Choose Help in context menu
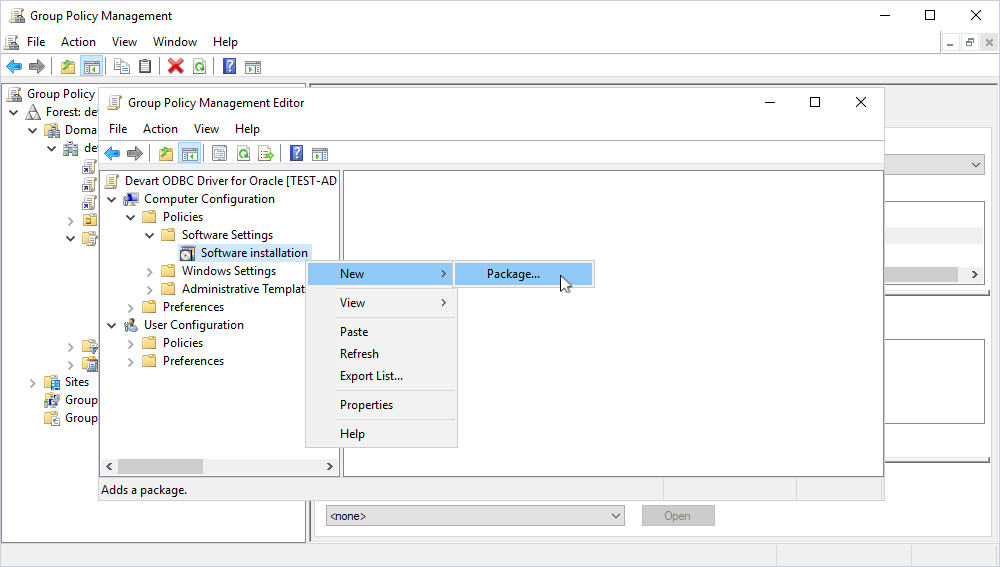Viewport: 1000px width, 567px height. (x=381, y=434)
